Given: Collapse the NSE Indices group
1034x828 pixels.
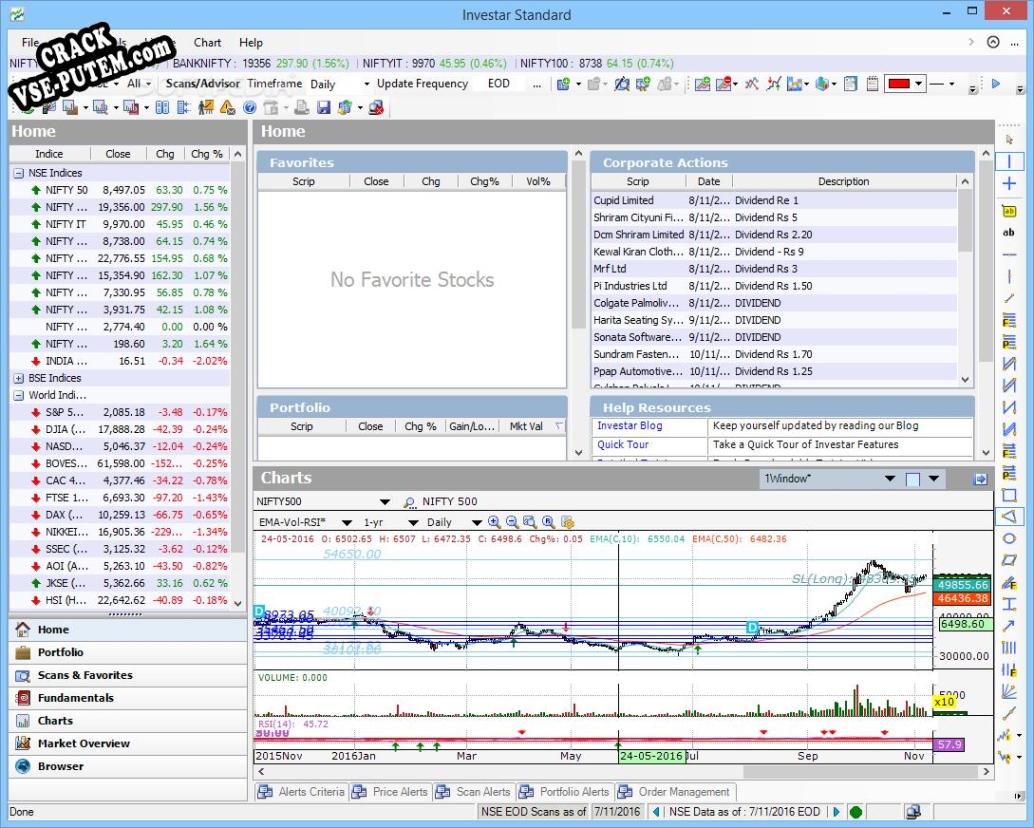Looking at the screenshot, I should pyautogui.click(x=18, y=173).
